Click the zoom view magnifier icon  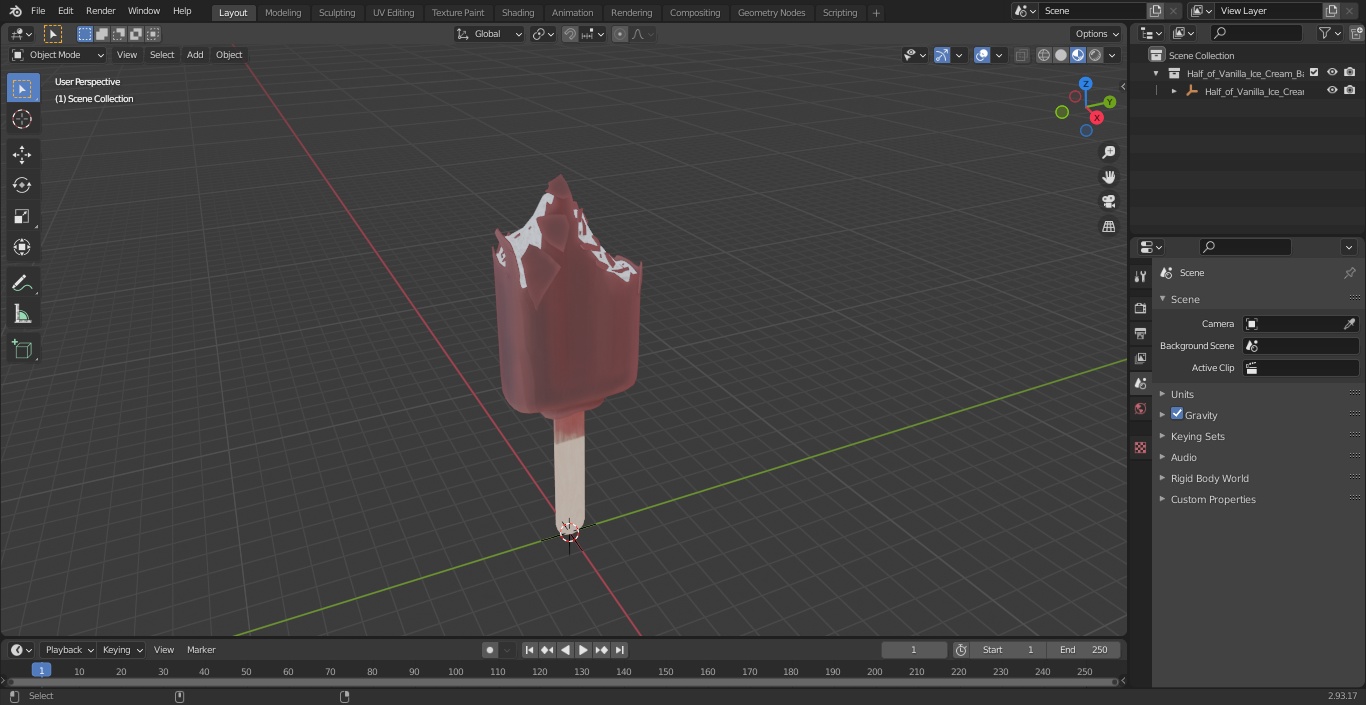tap(1108, 152)
